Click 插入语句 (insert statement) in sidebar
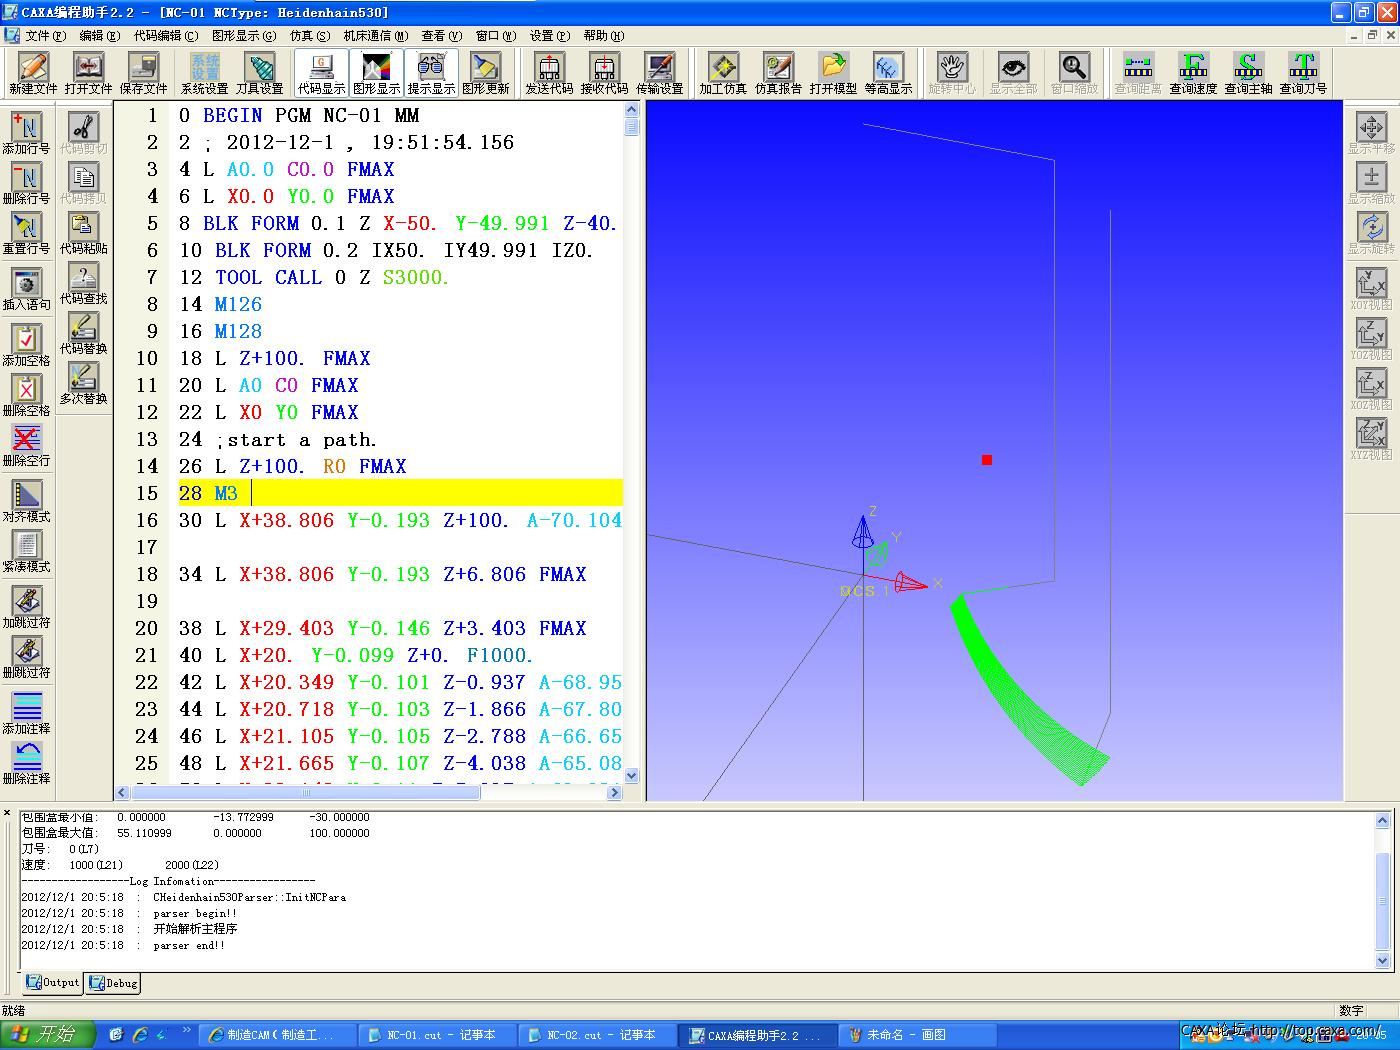The width and height of the screenshot is (1400, 1050). (26, 289)
